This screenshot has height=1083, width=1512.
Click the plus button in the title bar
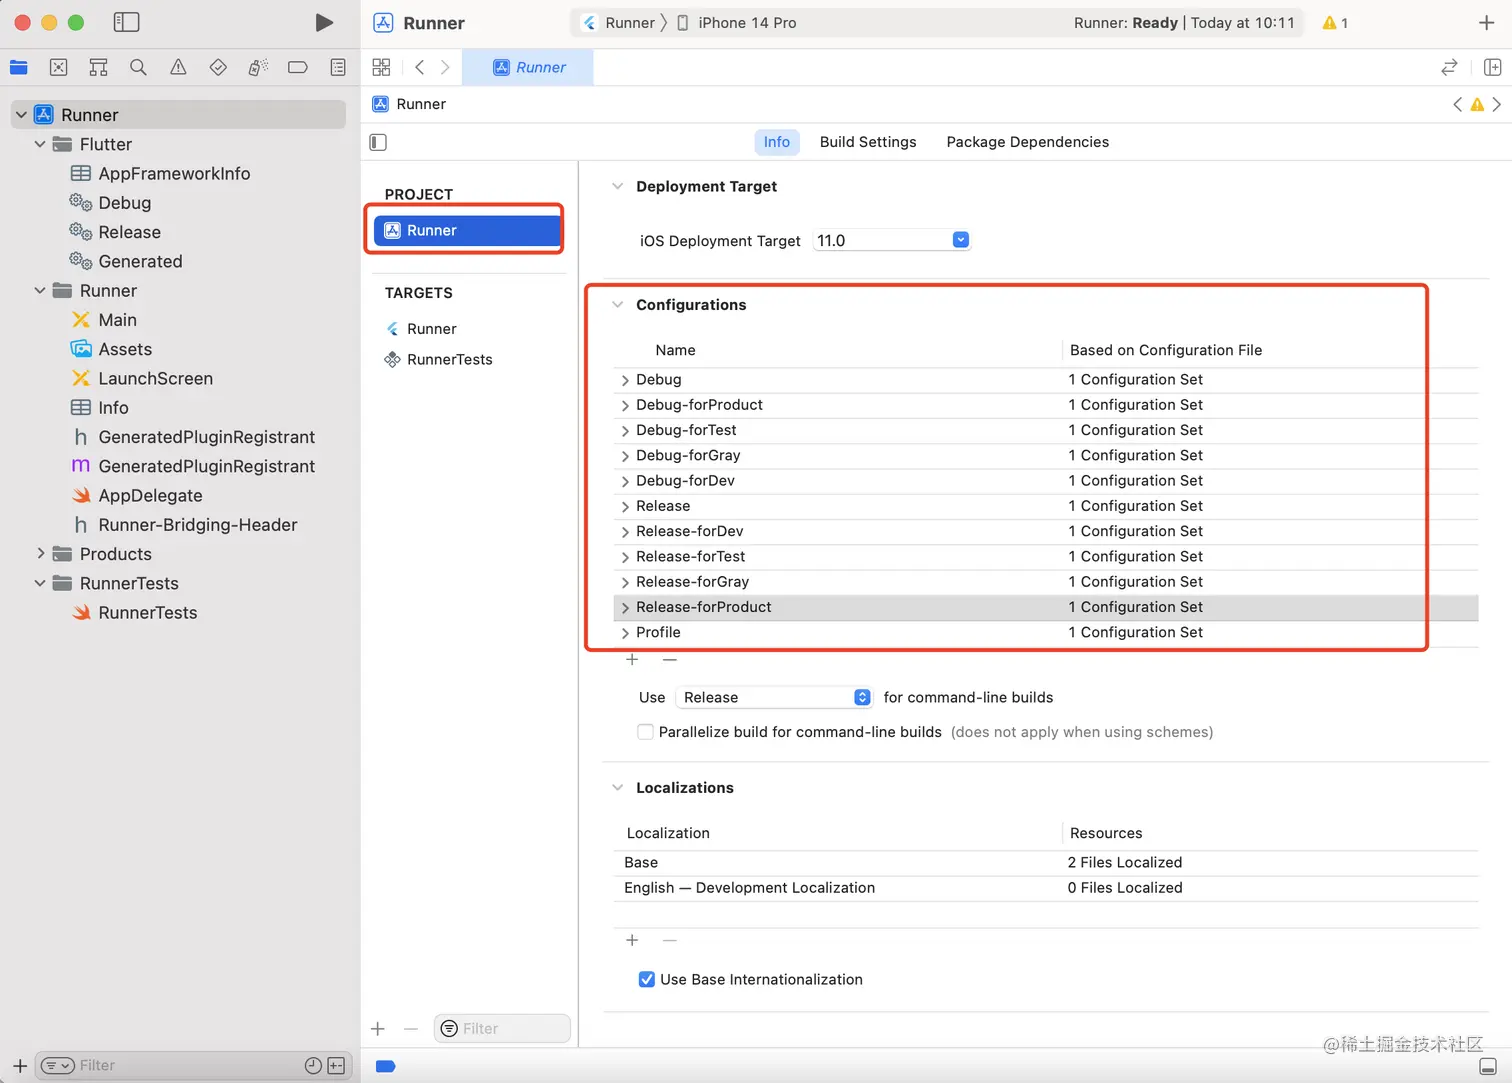click(x=1486, y=22)
